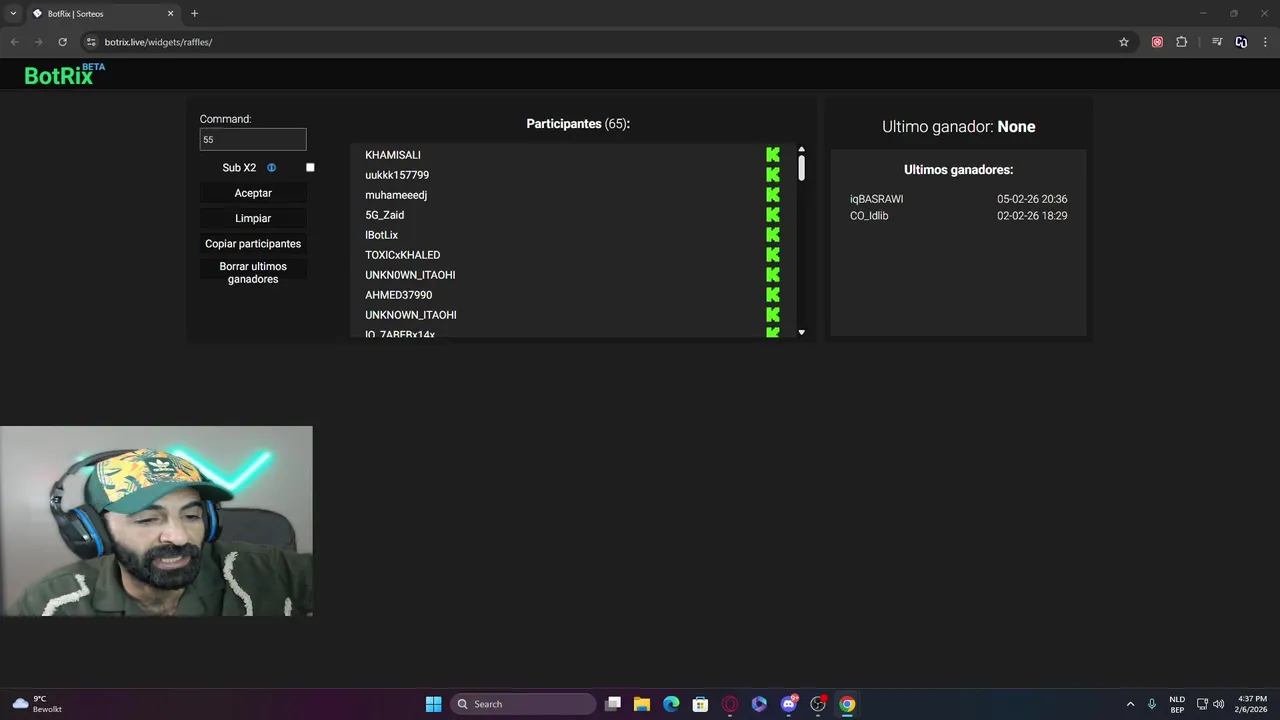Open Opera GX from the taskbar
Viewport: 1280px width, 720px height.
pos(730,704)
